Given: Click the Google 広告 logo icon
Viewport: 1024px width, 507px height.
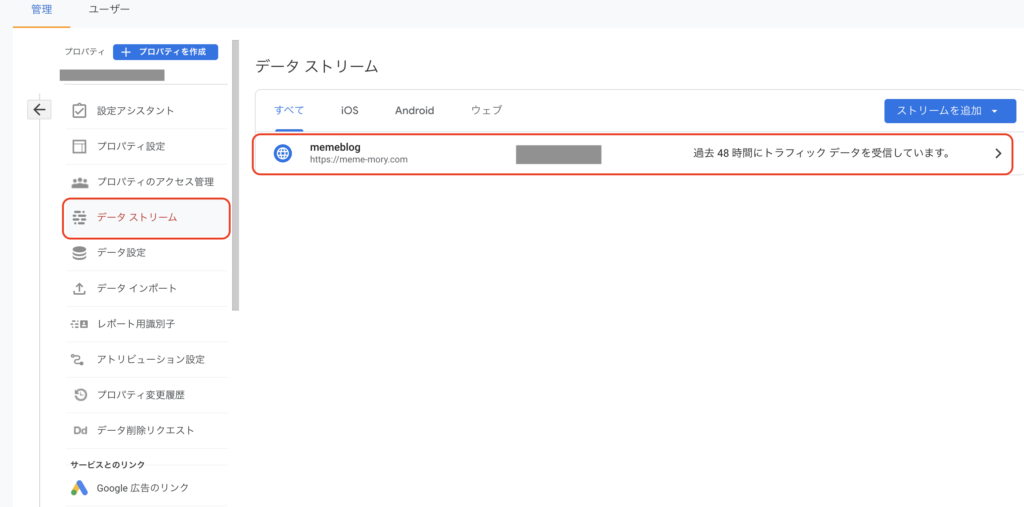Looking at the screenshot, I should point(79,488).
